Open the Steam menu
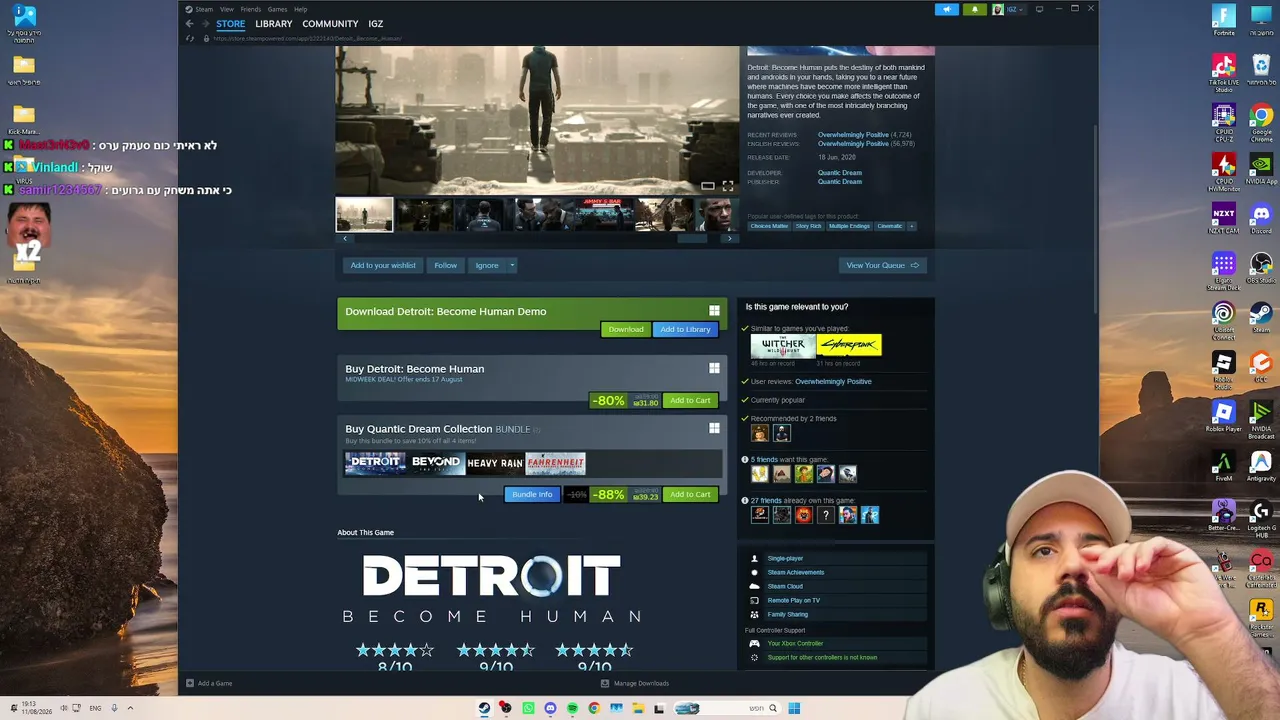 coord(204,9)
